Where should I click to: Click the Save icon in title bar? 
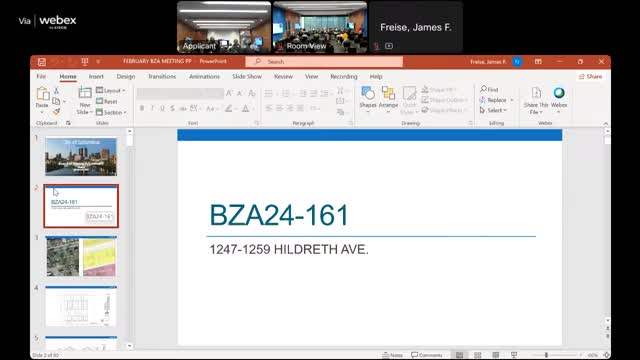42,62
